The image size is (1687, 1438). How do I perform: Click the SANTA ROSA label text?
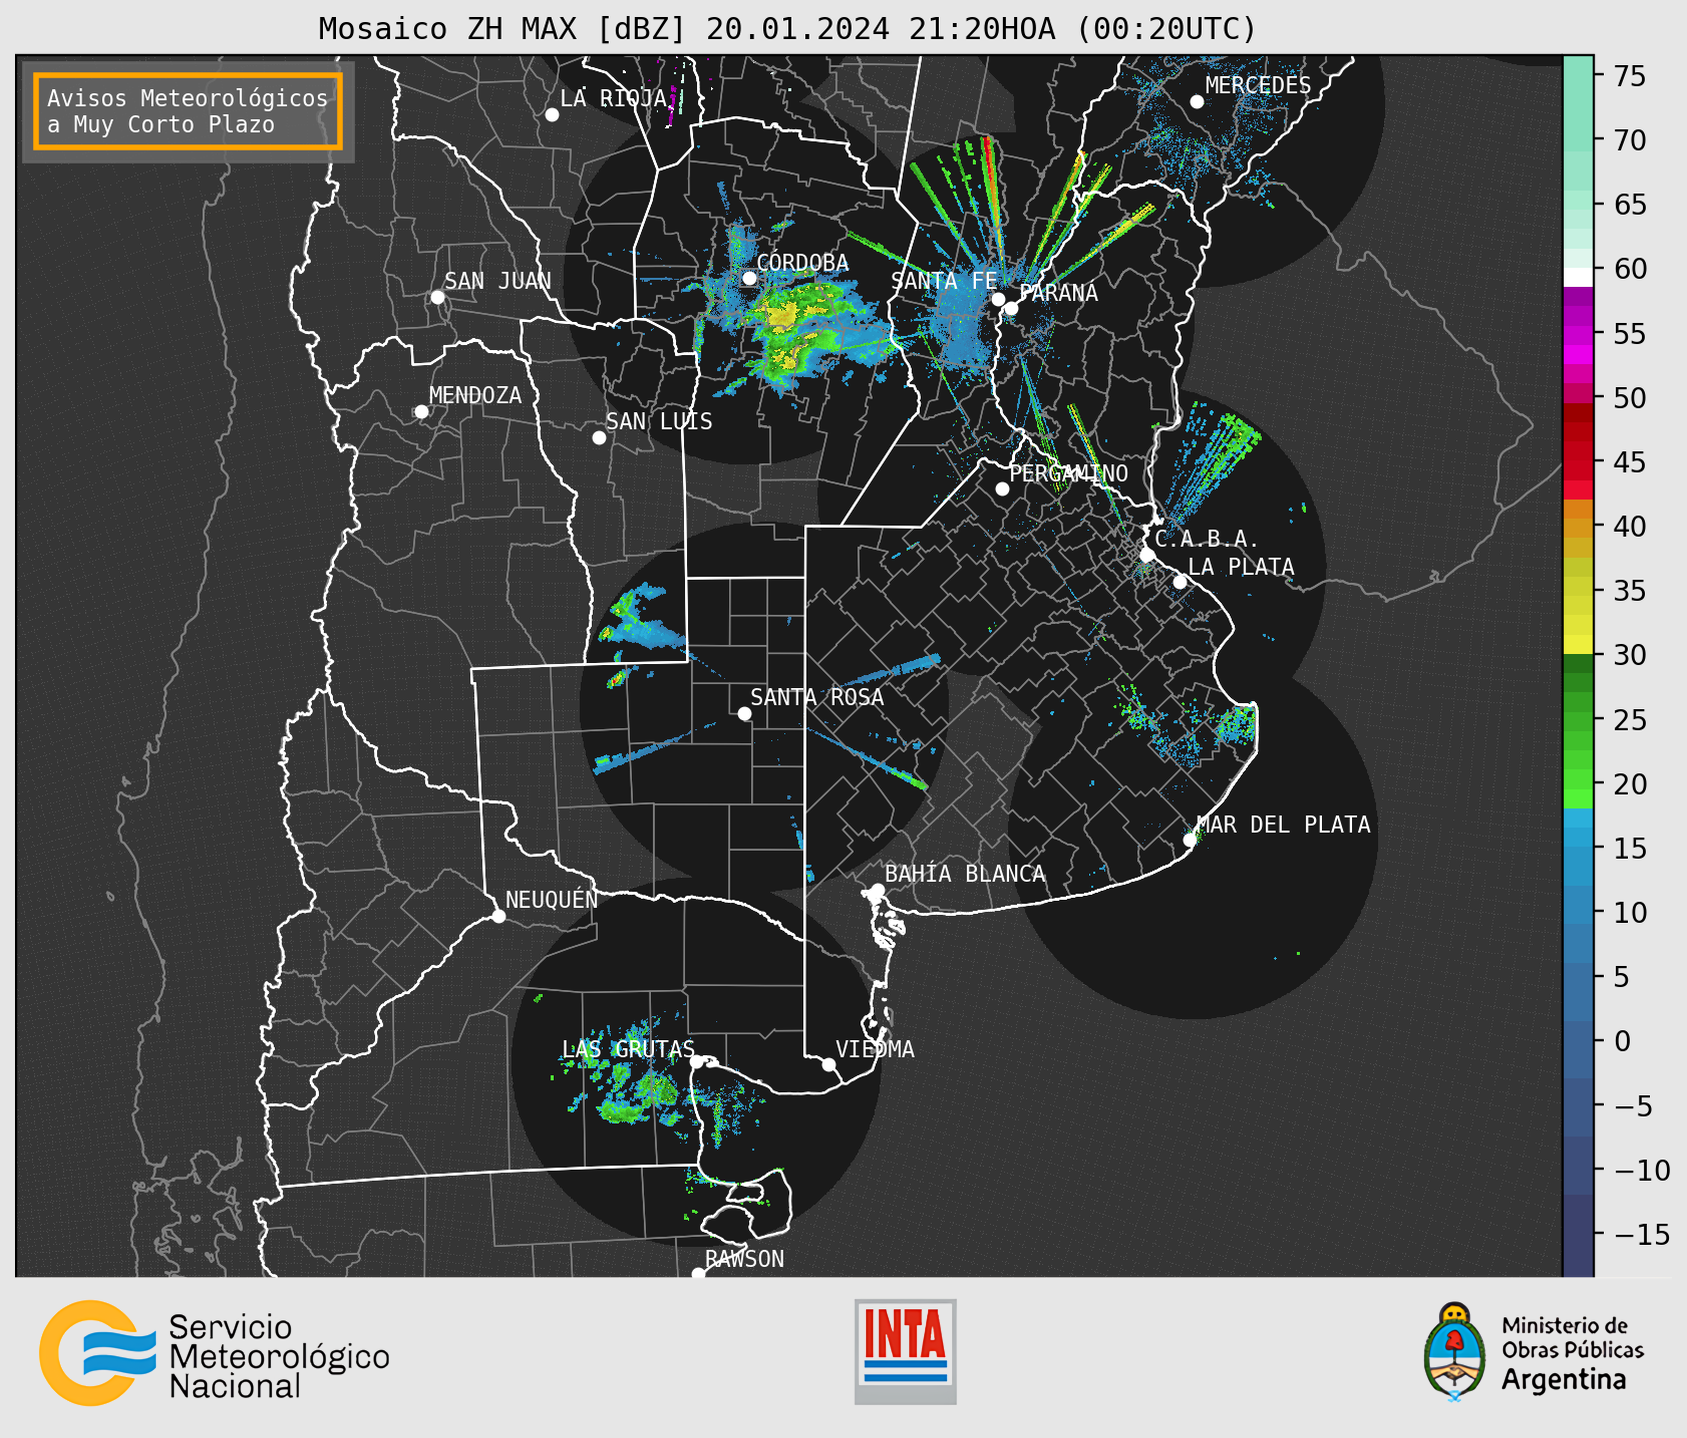coord(817,698)
